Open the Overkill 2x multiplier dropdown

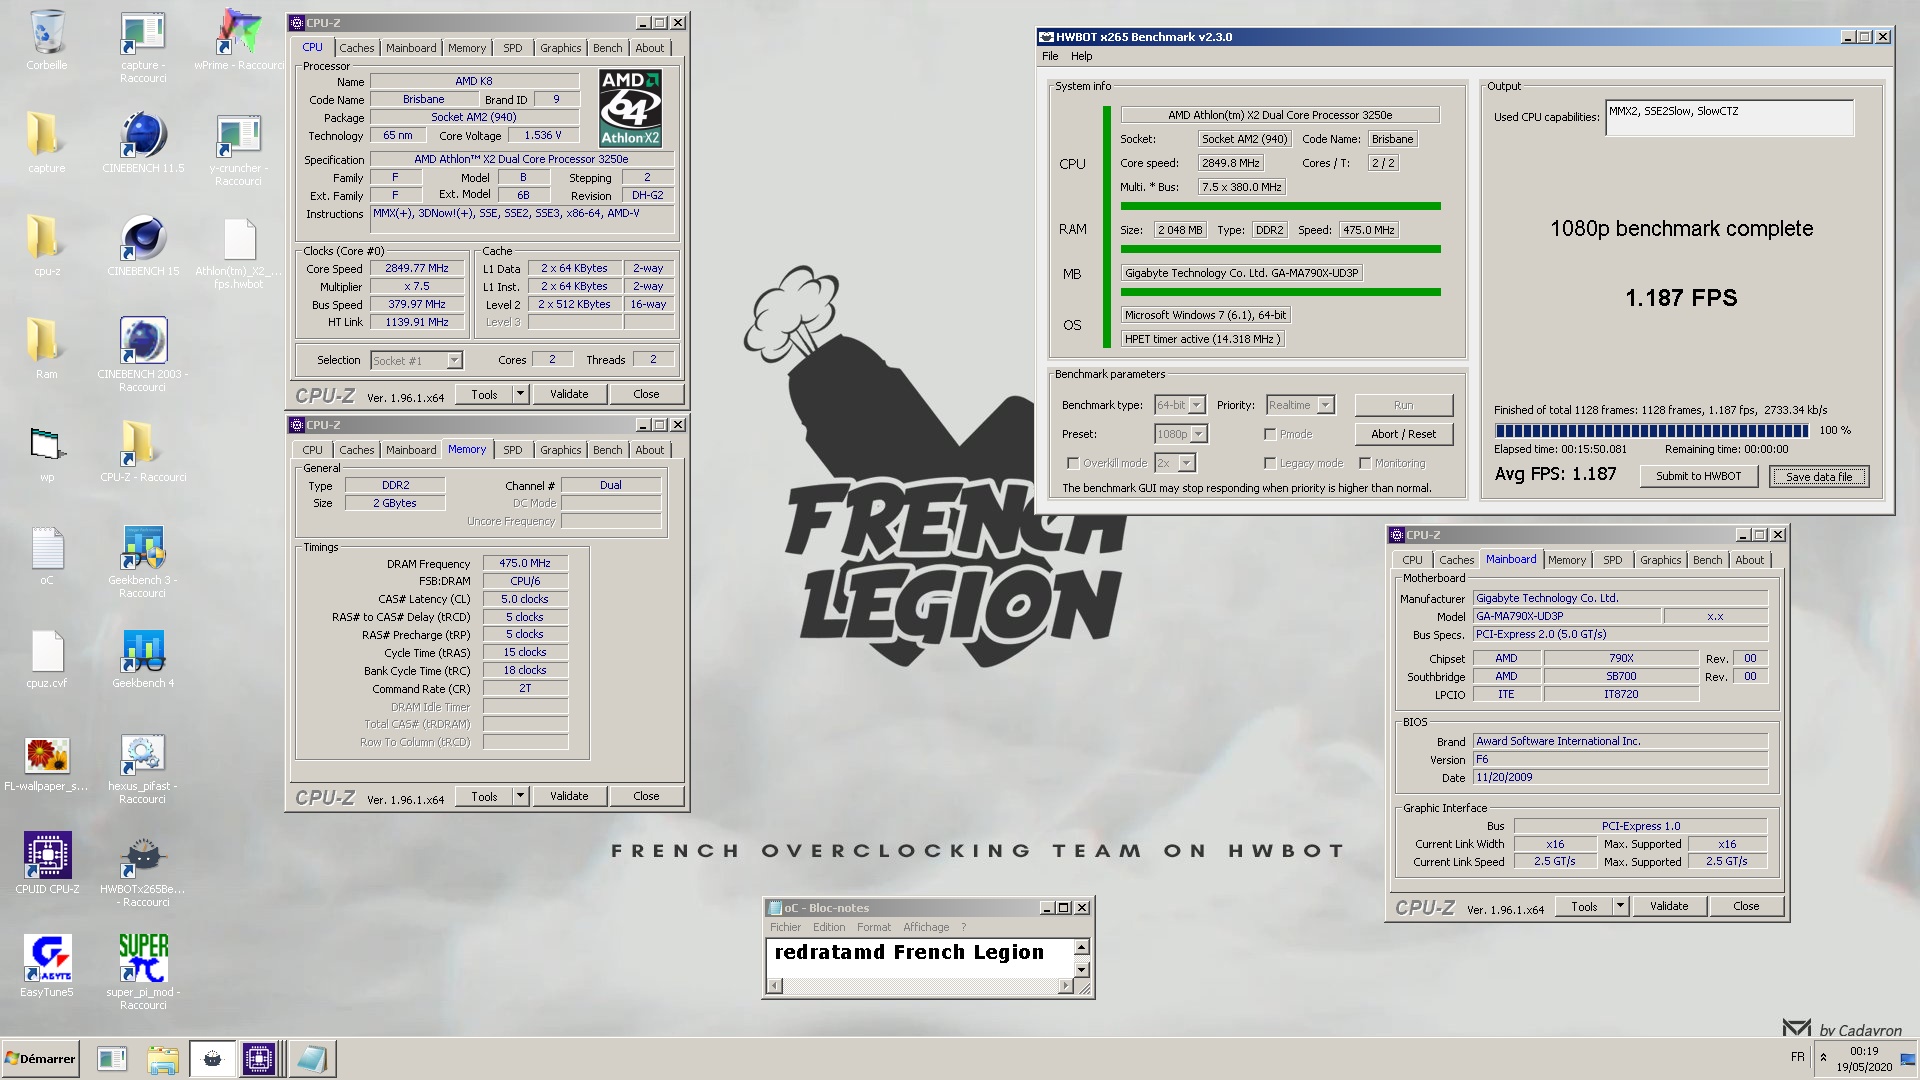[x=1186, y=463]
